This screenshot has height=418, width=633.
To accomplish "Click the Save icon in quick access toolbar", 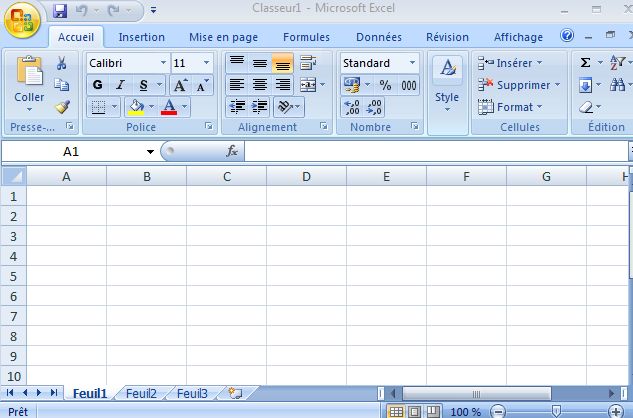I will (x=59, y=12).
